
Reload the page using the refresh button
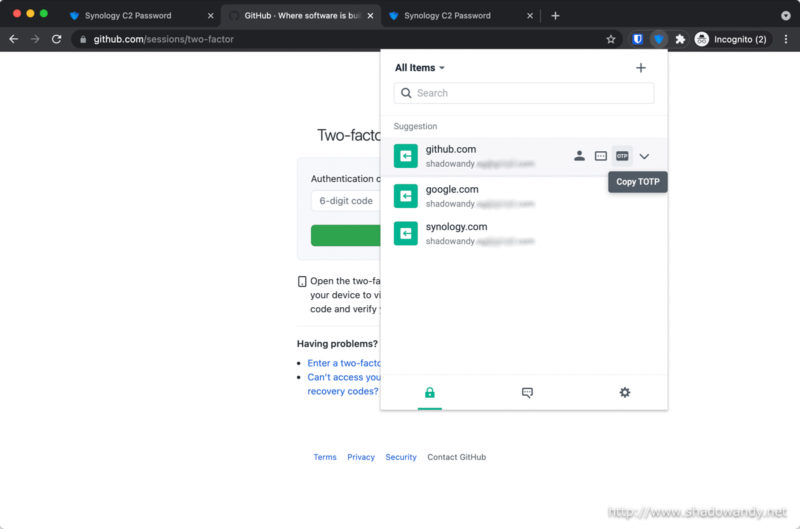click(x=57, y=39)
